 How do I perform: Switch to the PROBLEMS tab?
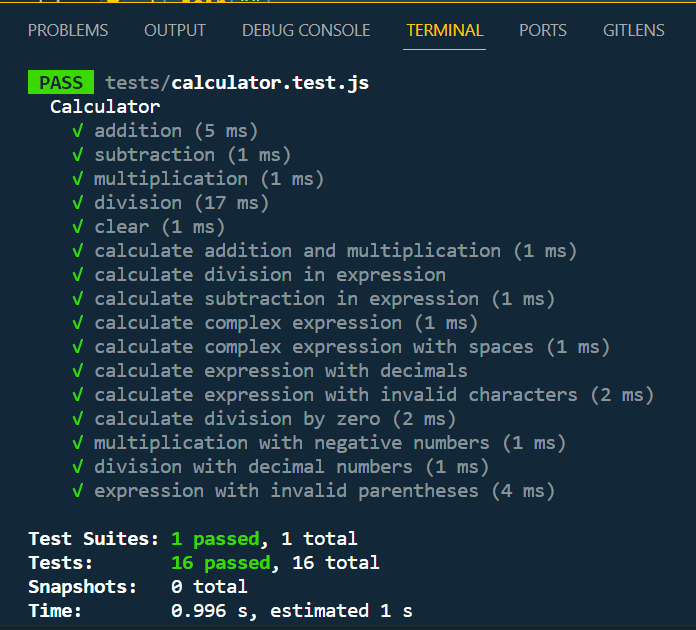click(68, 31)
